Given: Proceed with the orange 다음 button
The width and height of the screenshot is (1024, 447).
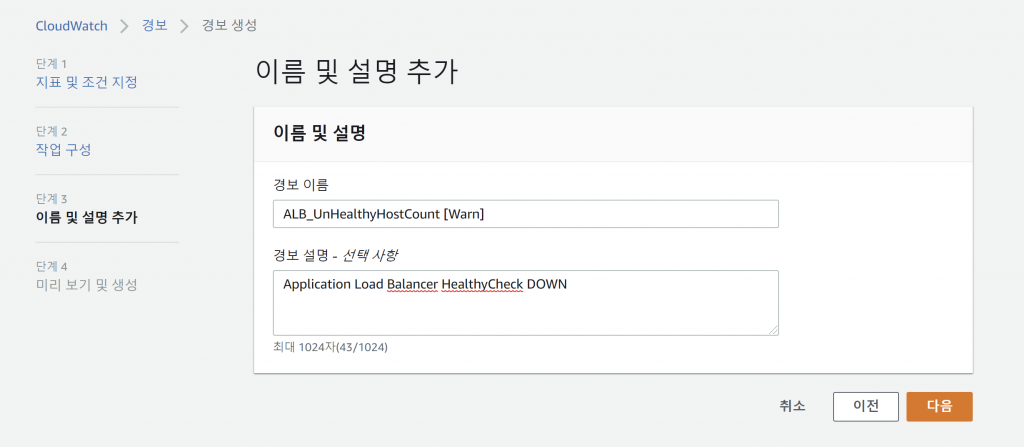Looking at the screenshot, I should [939, 406].
